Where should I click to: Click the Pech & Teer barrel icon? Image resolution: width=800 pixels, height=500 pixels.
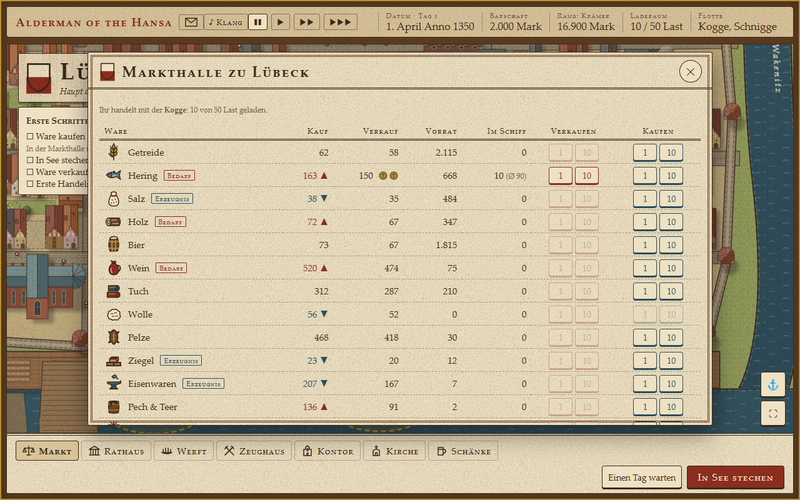pyautogui.click(x=114, y=407)
